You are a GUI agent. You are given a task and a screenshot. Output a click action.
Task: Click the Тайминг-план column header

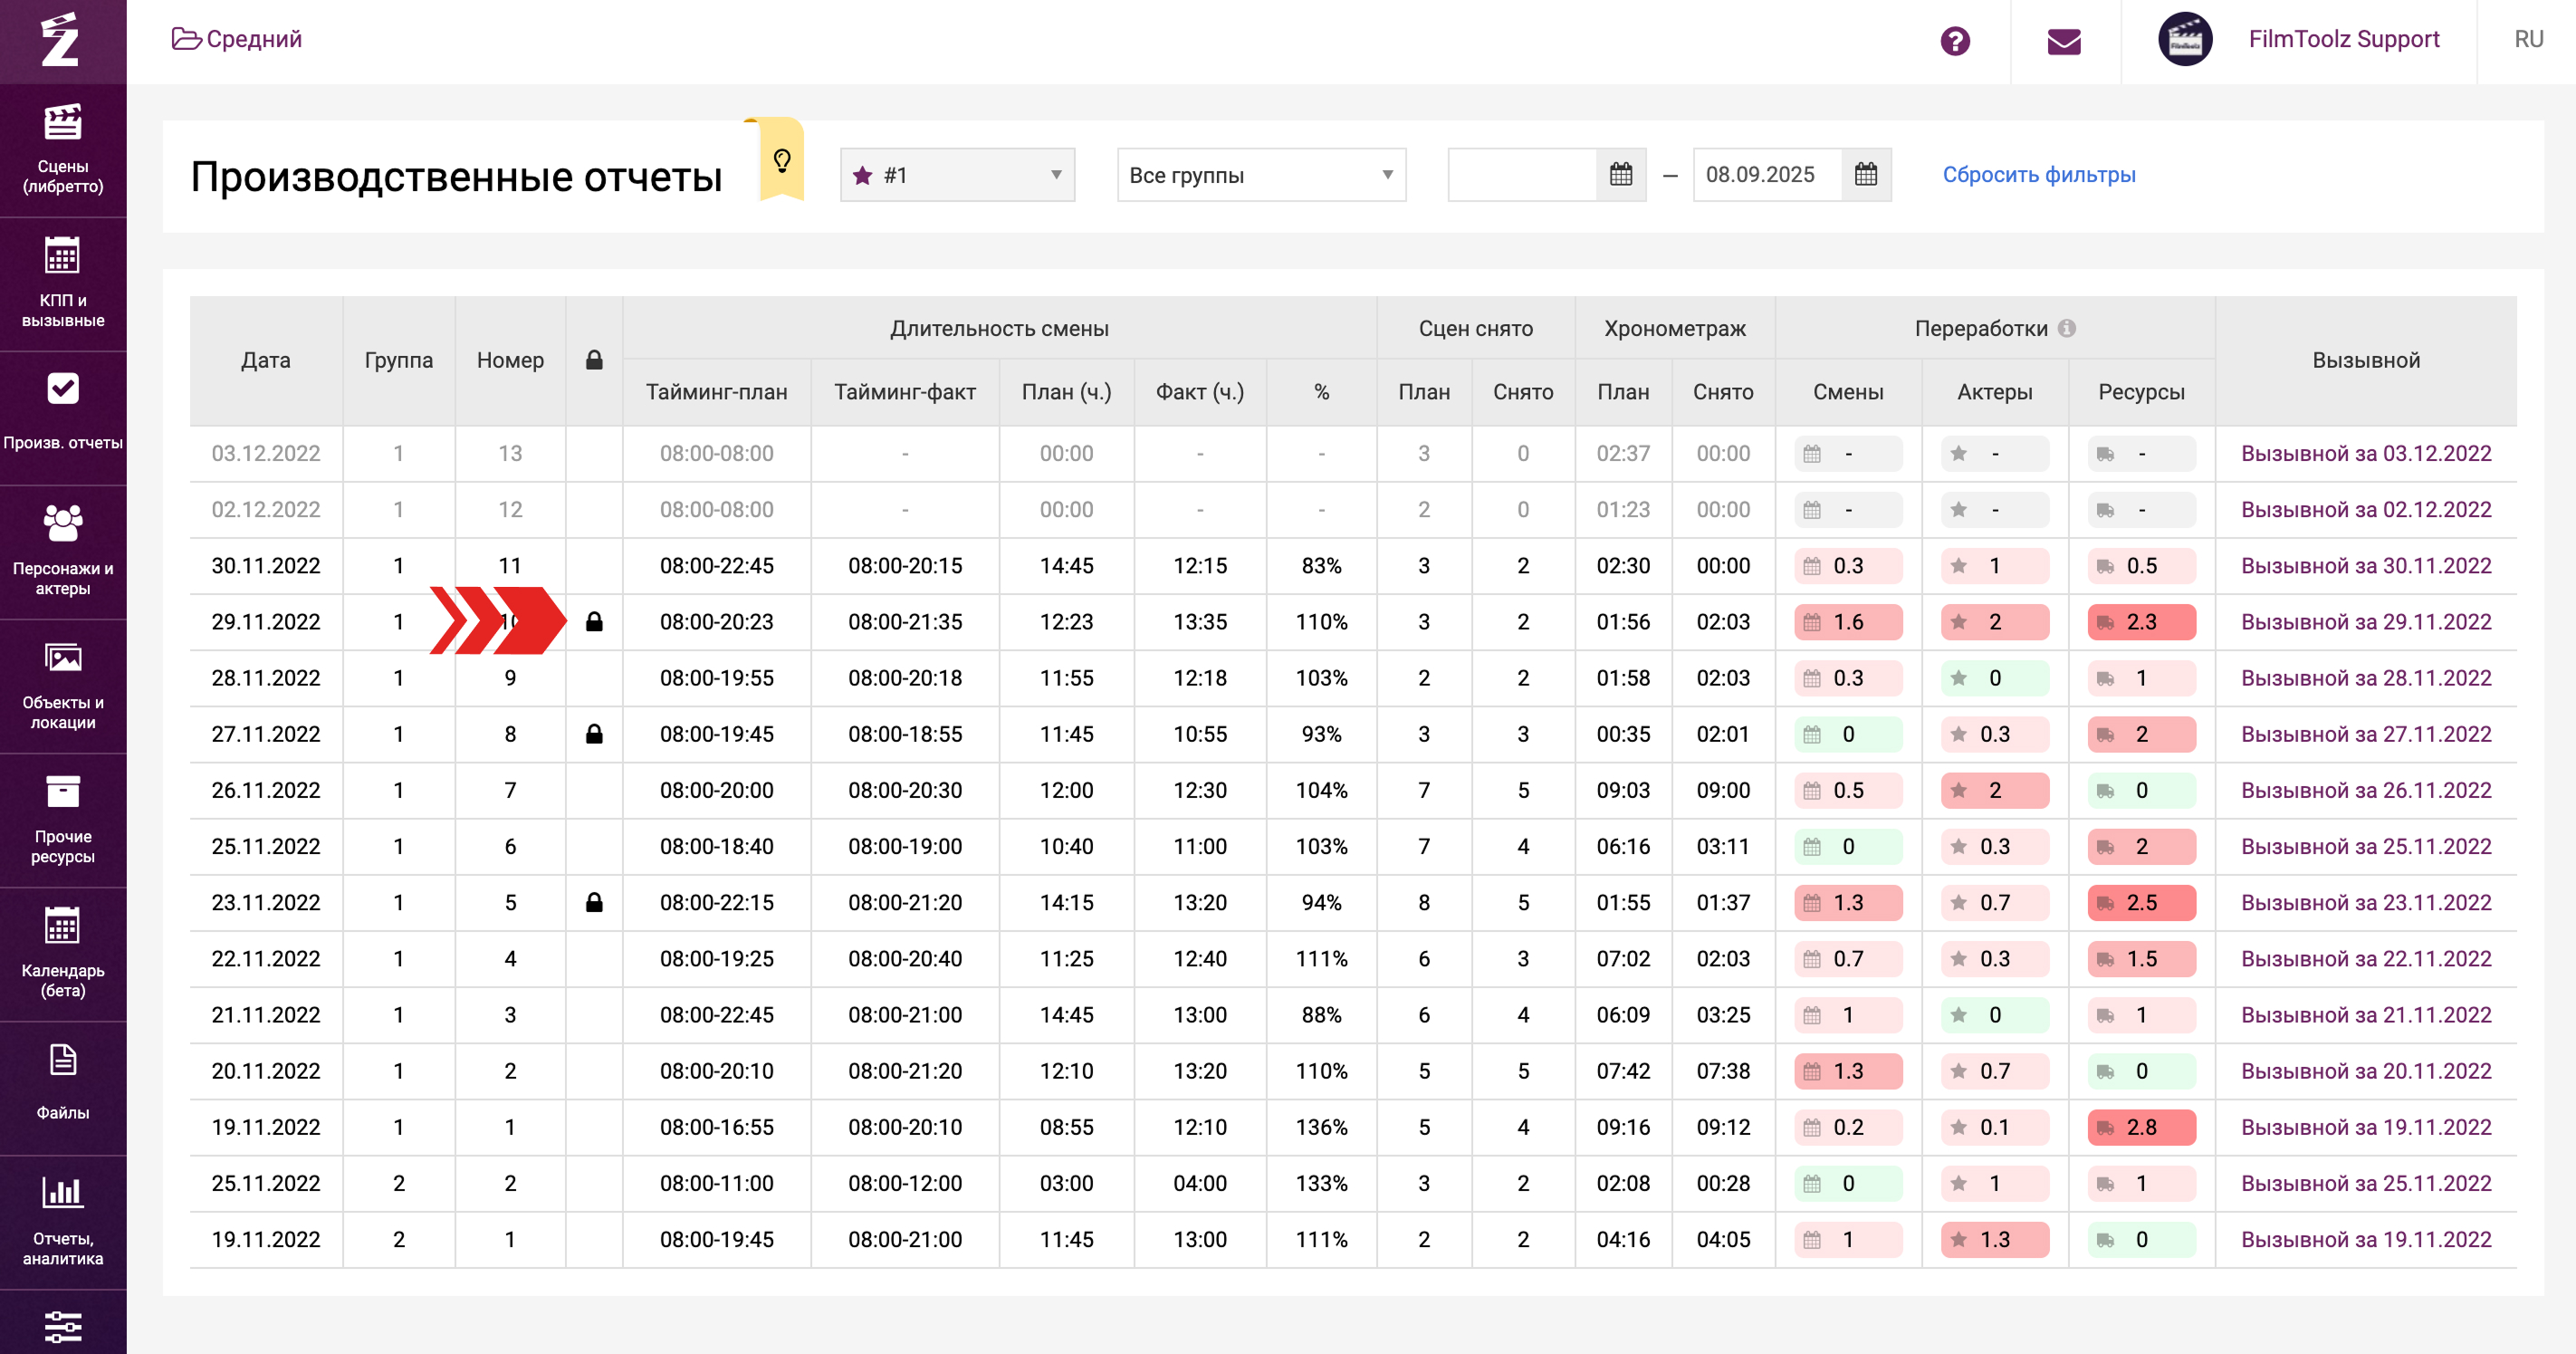pos(716,392)
